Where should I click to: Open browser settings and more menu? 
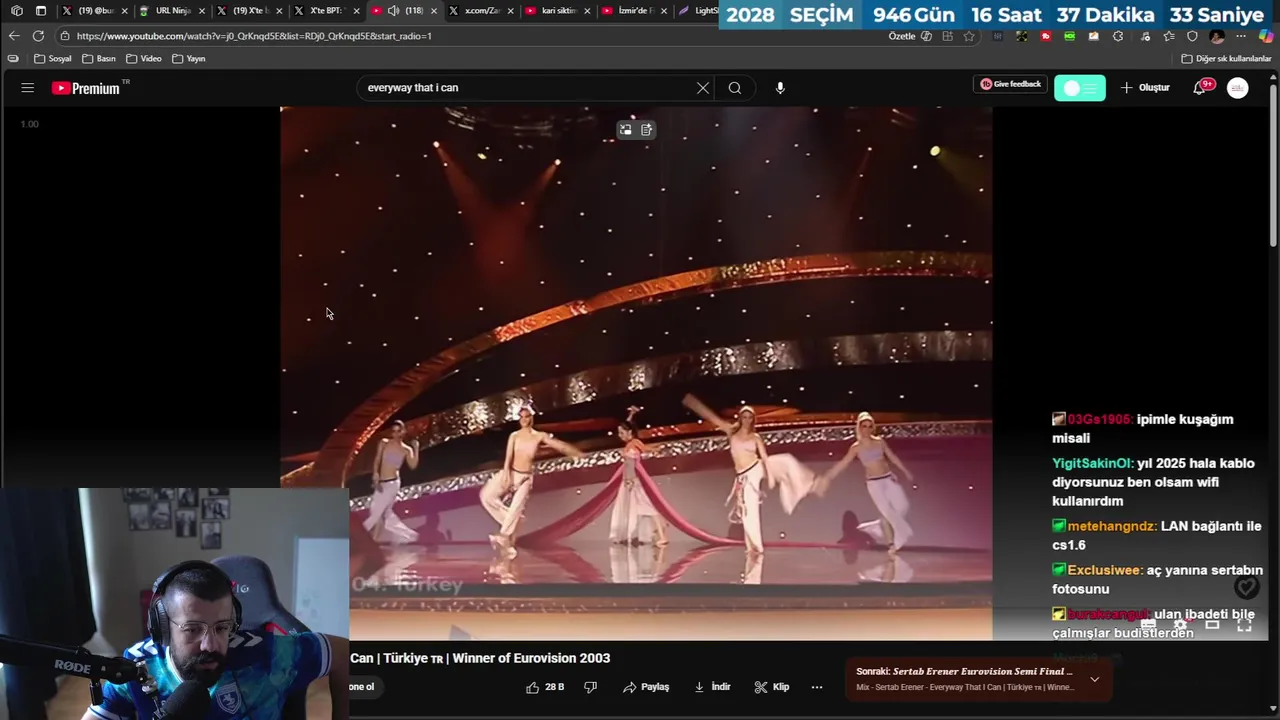(x=1241, y=36)
